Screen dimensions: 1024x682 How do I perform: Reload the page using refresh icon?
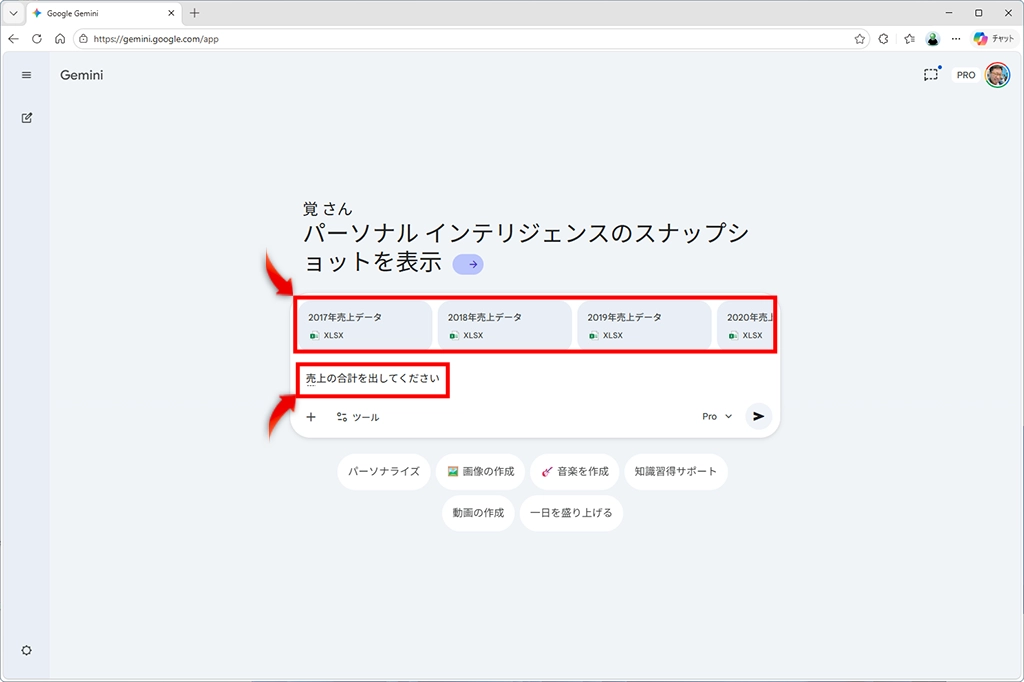37,39
